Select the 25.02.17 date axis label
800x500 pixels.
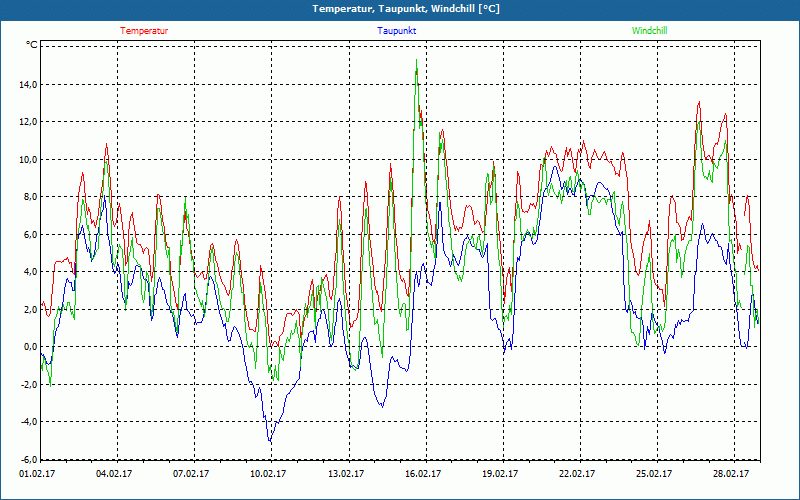(x=654, y=474)
